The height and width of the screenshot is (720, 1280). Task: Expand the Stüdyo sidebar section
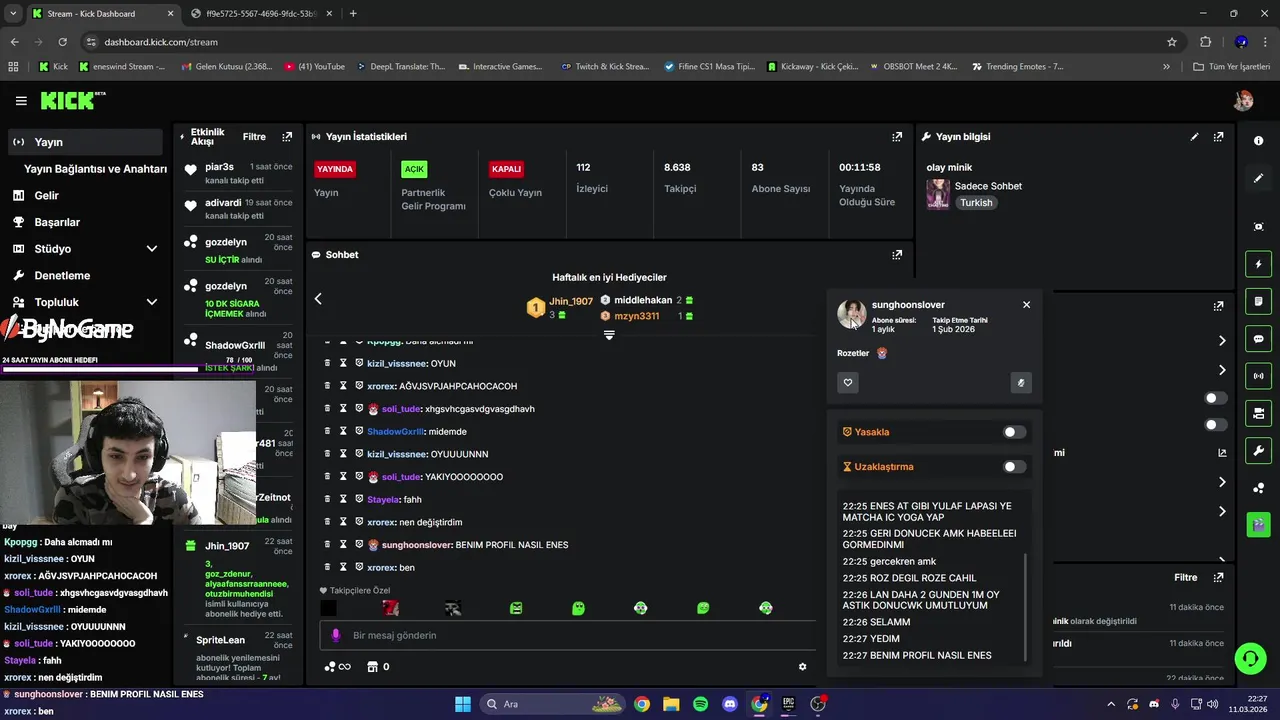pos(151,249)
